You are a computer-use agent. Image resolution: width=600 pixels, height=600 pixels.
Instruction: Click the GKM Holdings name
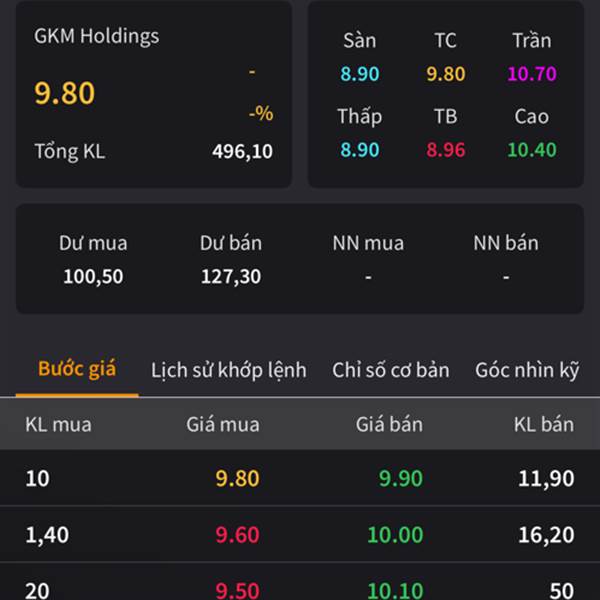[x=96, y=36]
